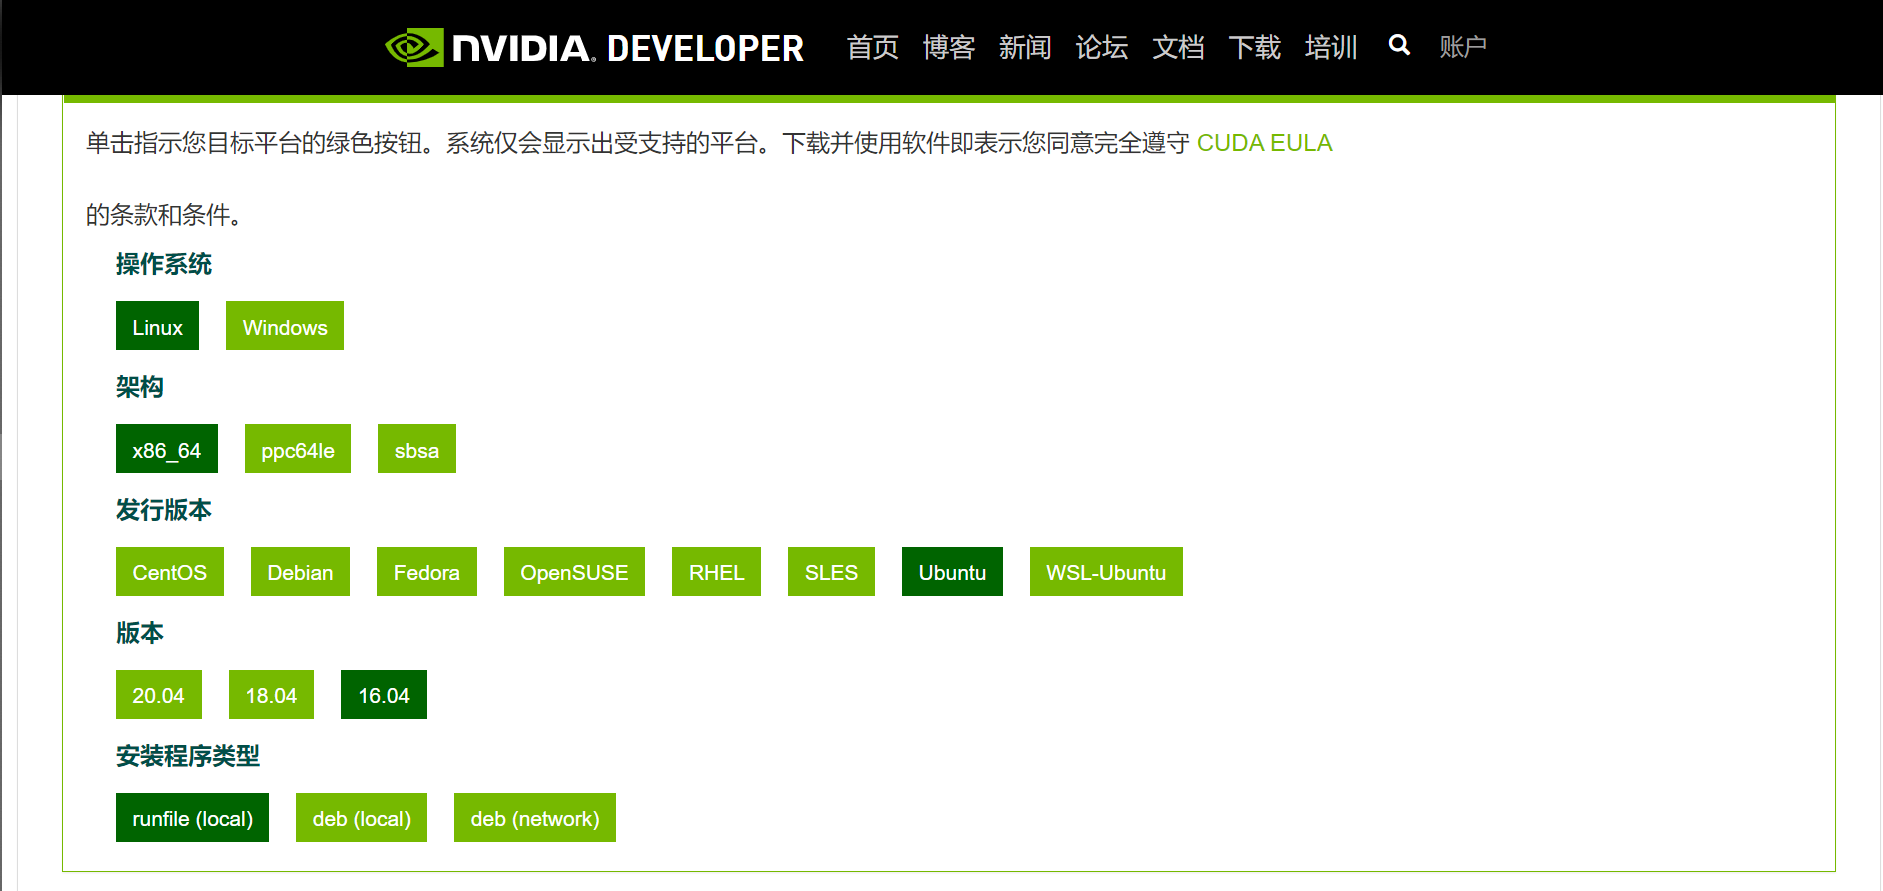The height and width of the screenshot is (891, 1883).
Task: Pick the ppc64le architecture
Action: (298, 449)
